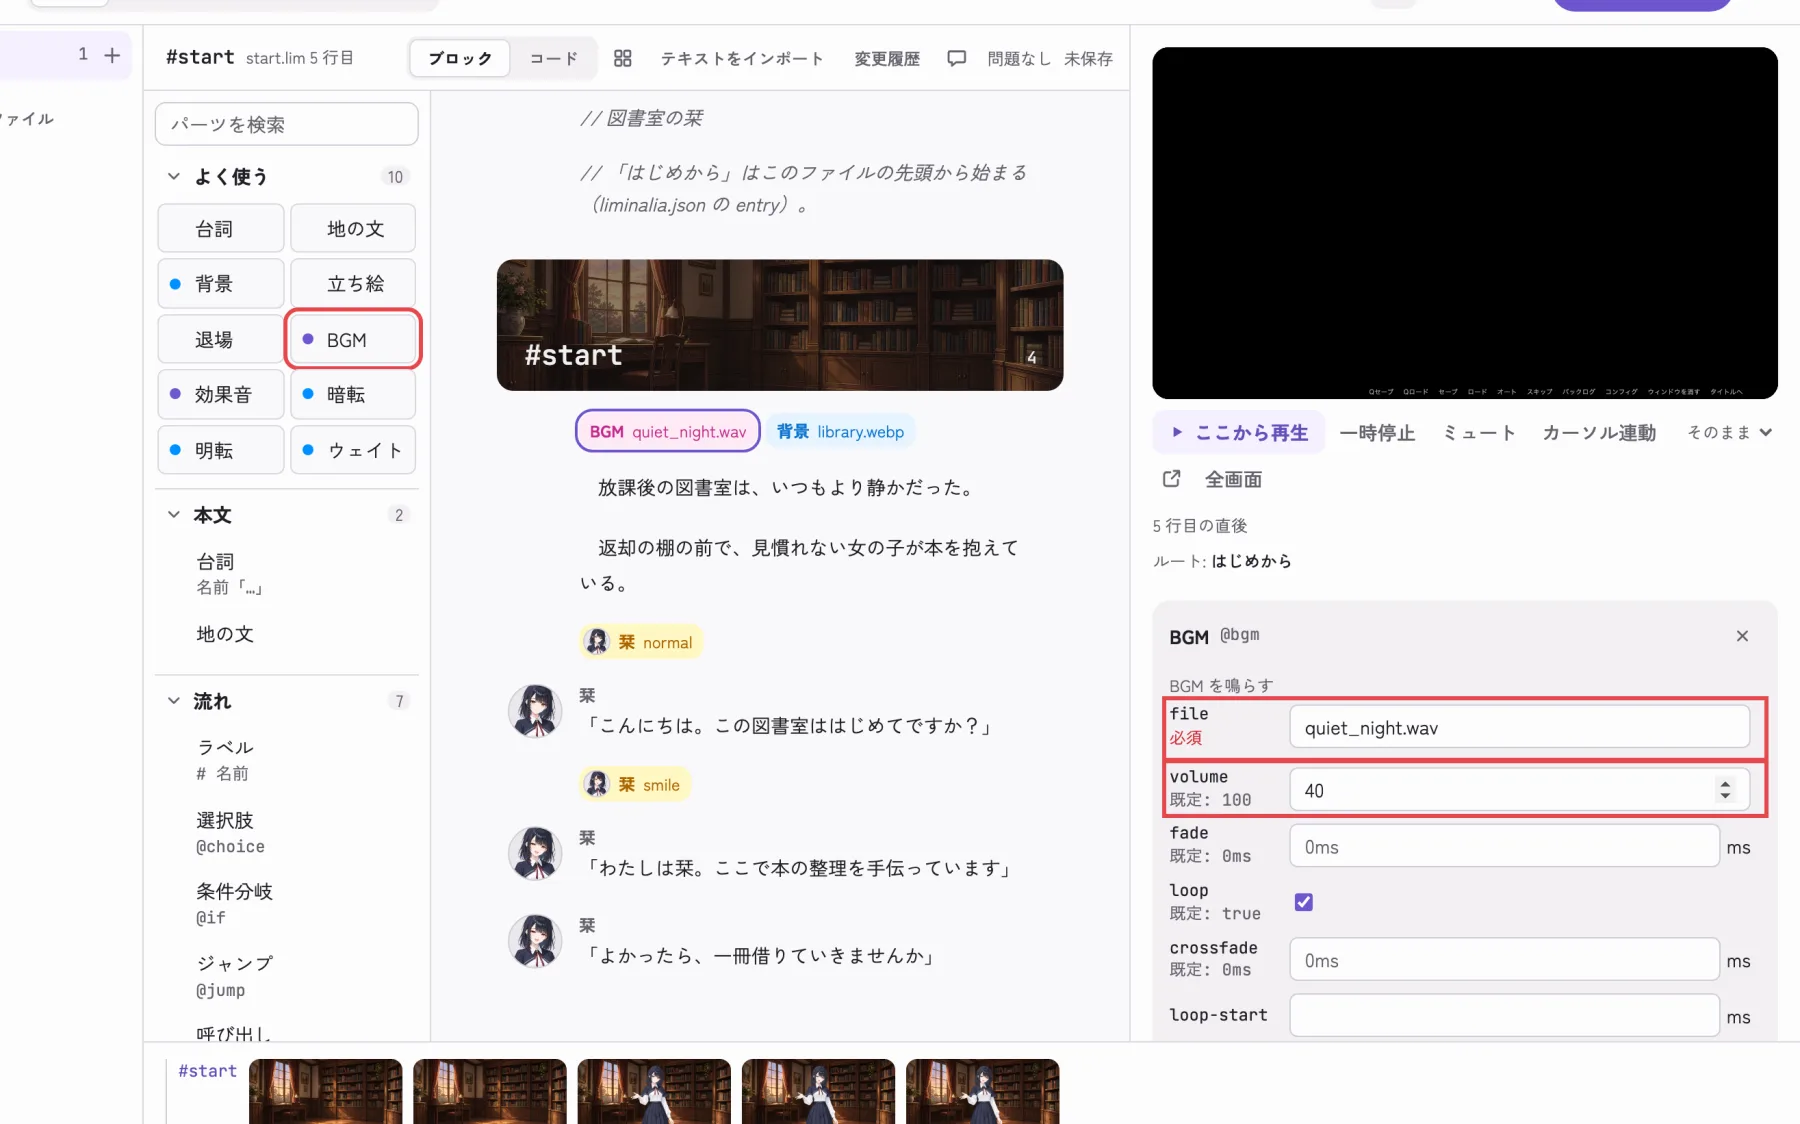The image size is (1800, 1124).
Task: Open テキストをインポート
Action: 742,58
